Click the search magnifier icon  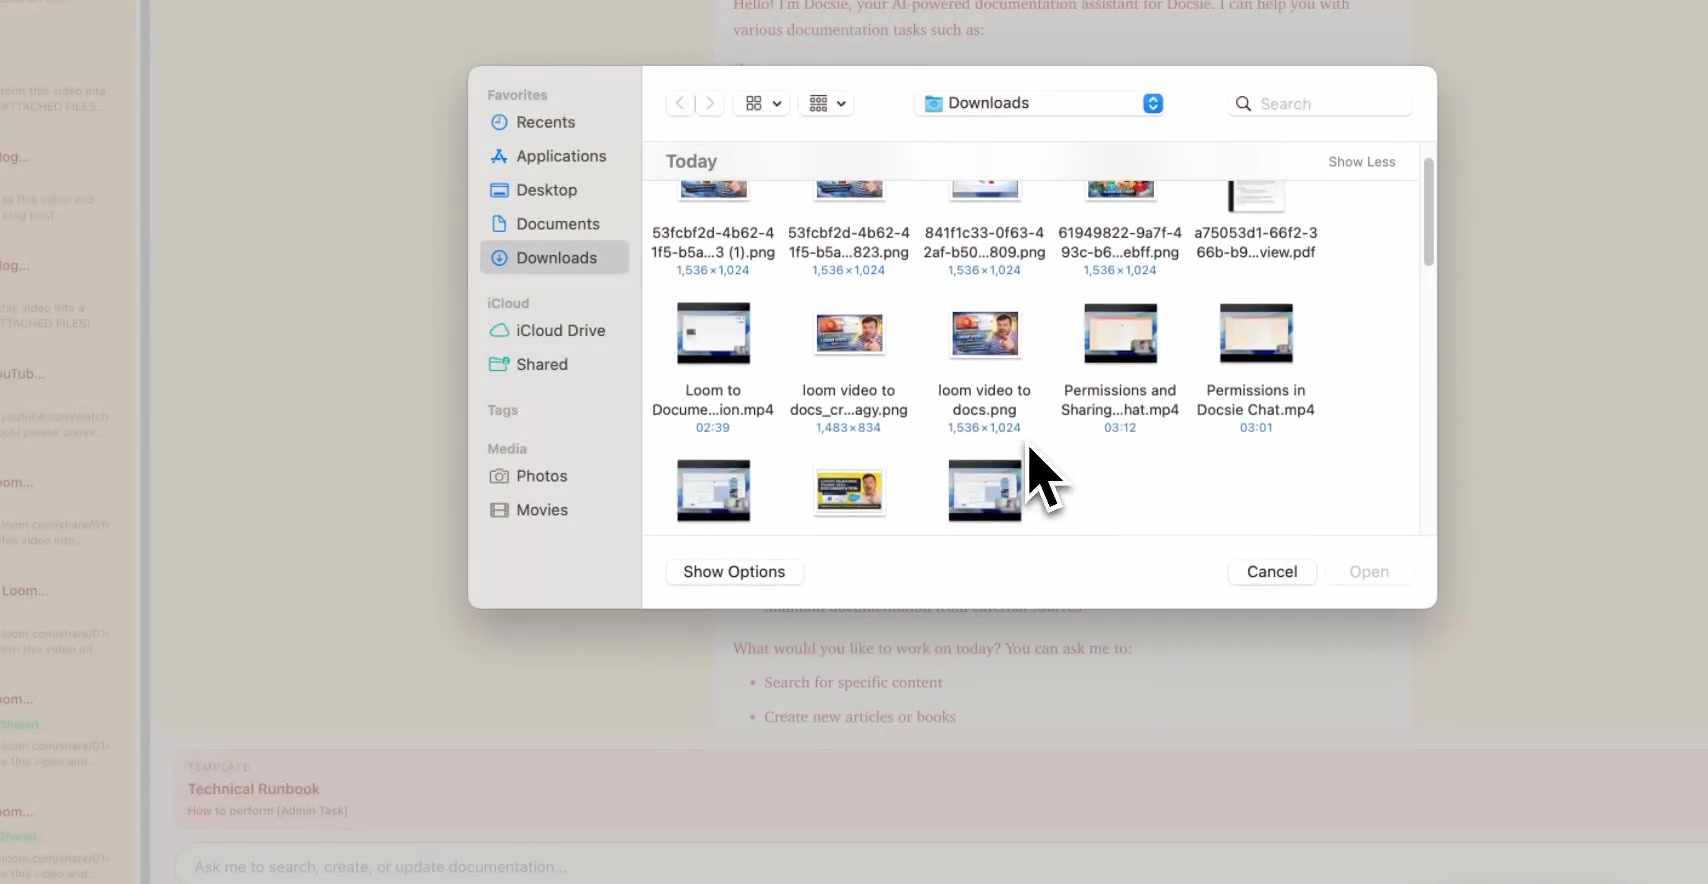click(1244, 104)
